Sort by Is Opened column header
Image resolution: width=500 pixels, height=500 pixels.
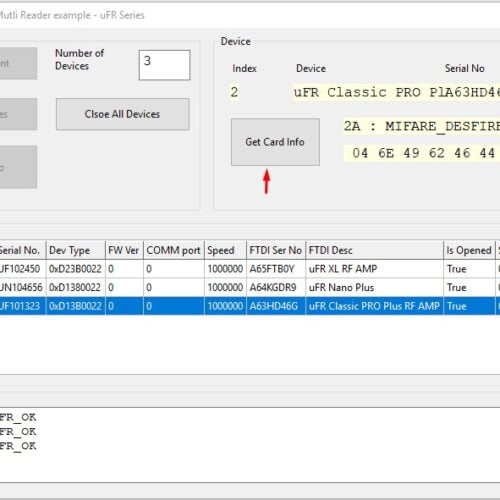click(470, 250)
